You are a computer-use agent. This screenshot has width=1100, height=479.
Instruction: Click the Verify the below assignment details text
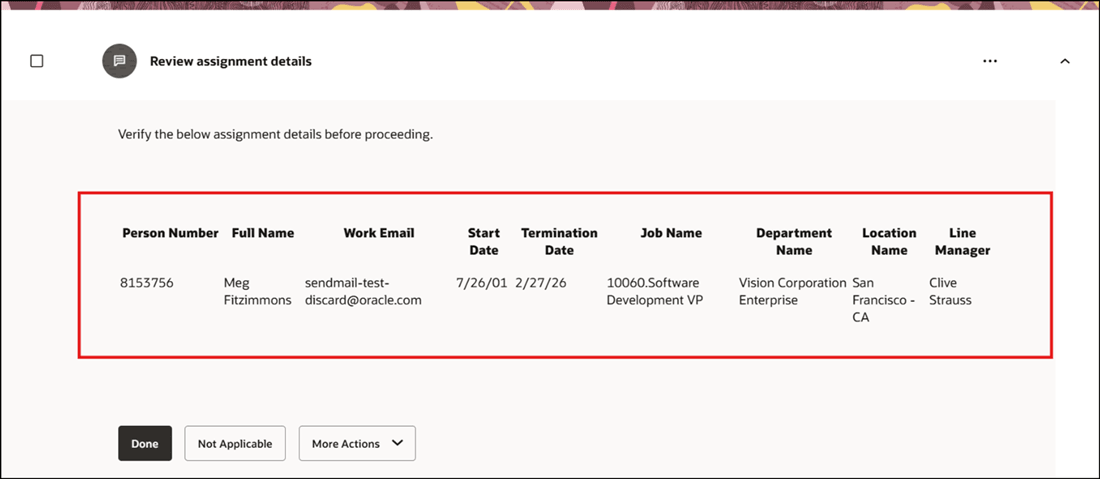click(x=276, y=134)
